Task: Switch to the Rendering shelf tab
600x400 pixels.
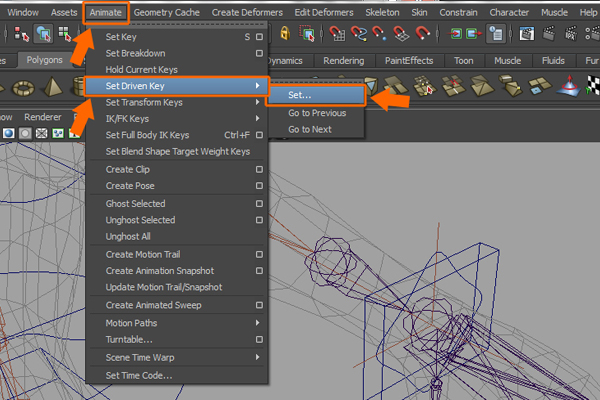Action: (x=344, y=61)
